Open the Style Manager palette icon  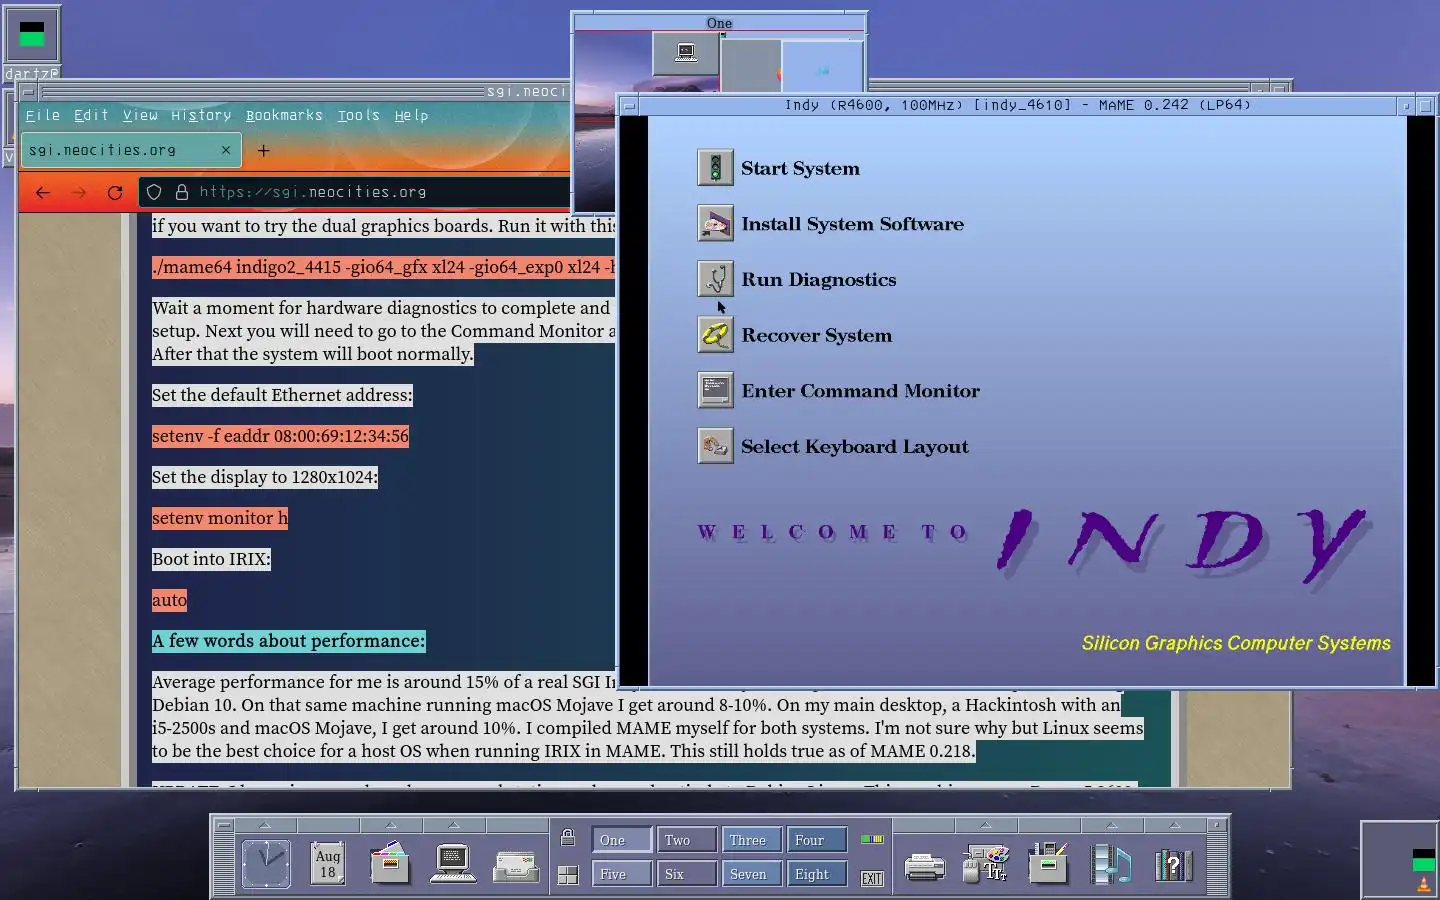point(986,864)
